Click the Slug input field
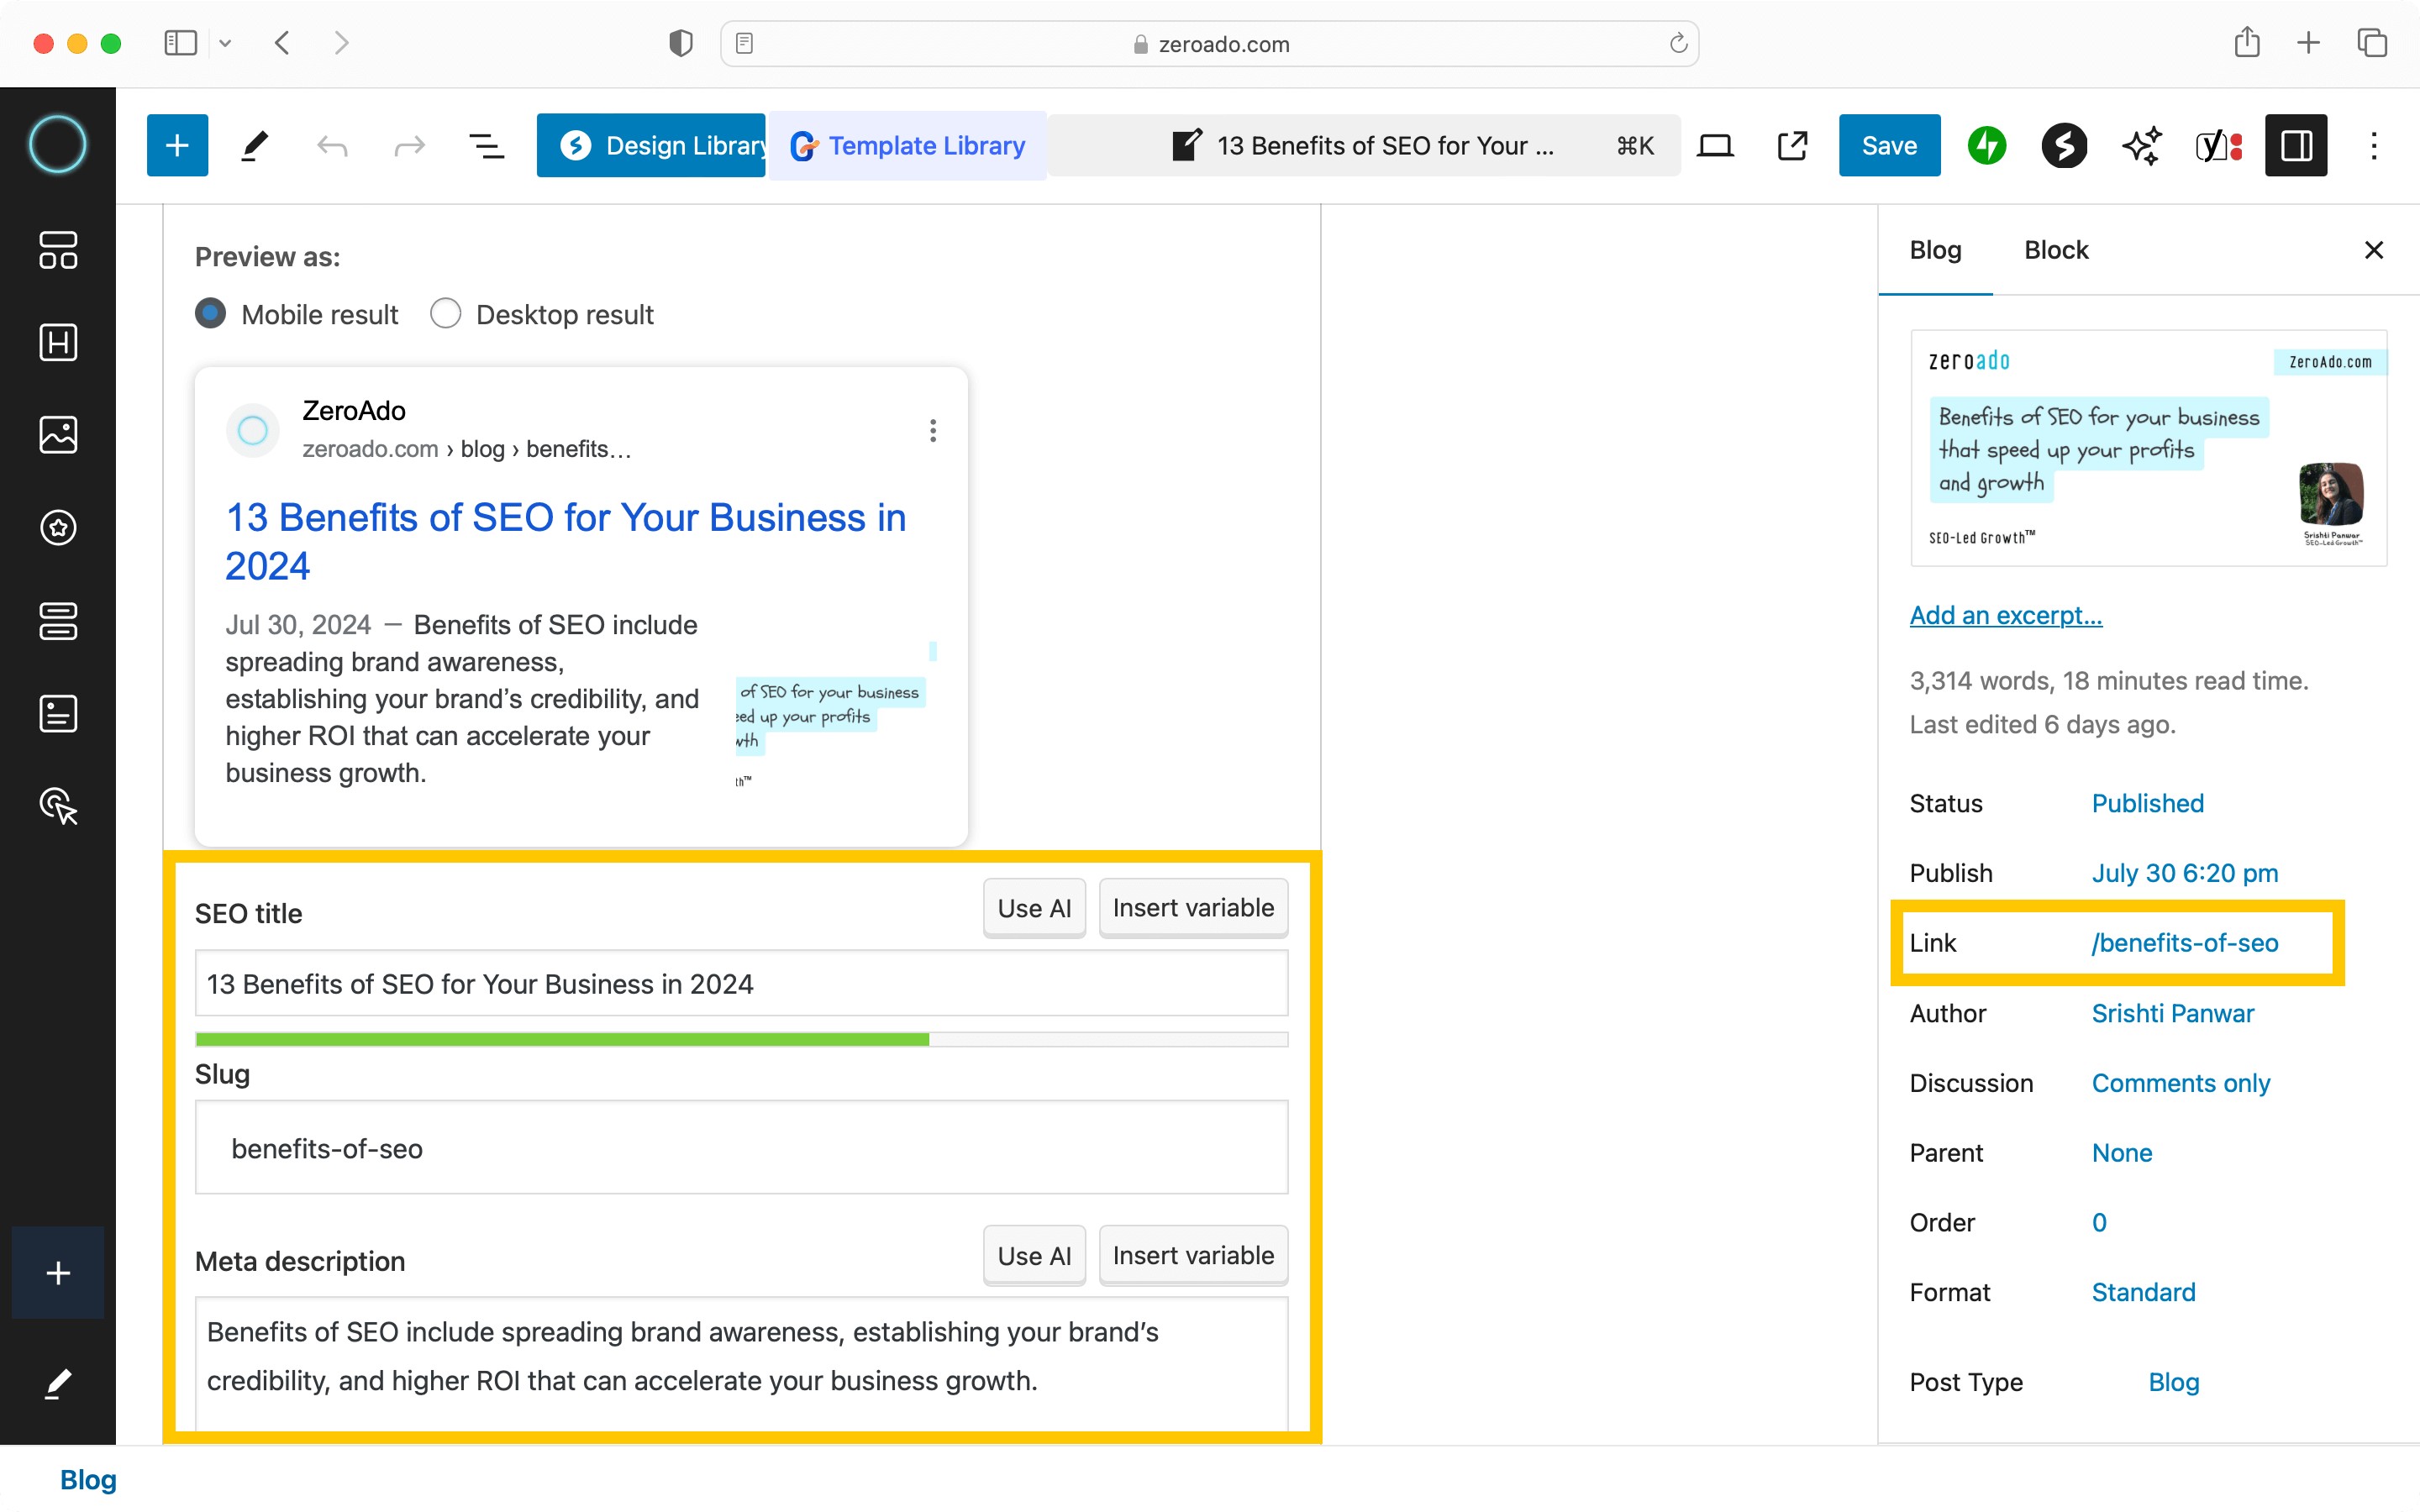This screenshot has width=2420, height=1512. pyautogui.click(x=741, y=1148)
